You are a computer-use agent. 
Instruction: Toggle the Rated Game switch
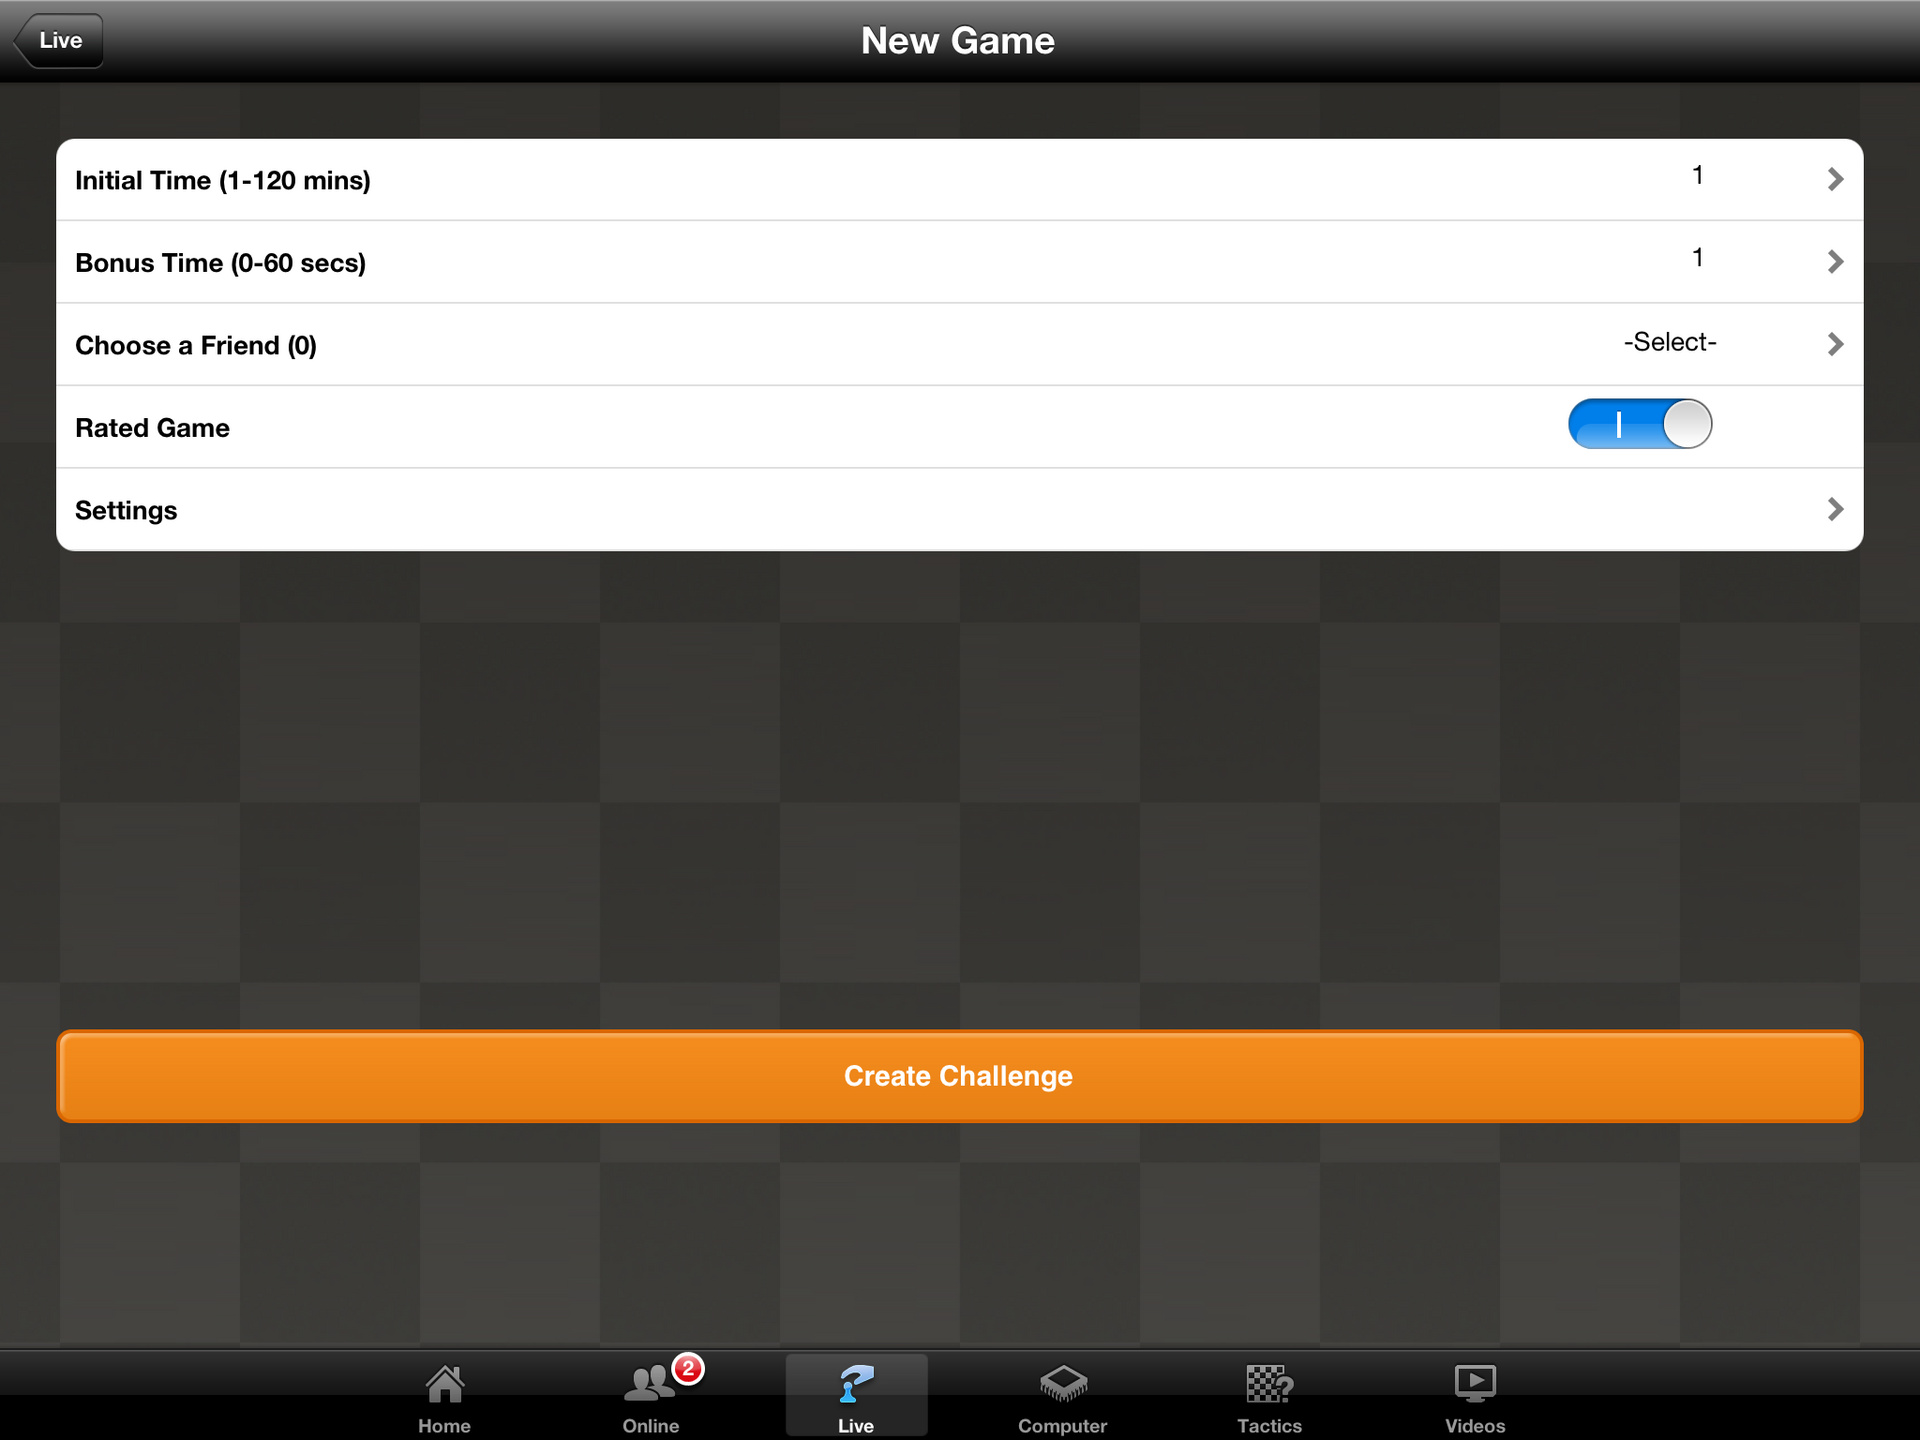(1640, 425)
